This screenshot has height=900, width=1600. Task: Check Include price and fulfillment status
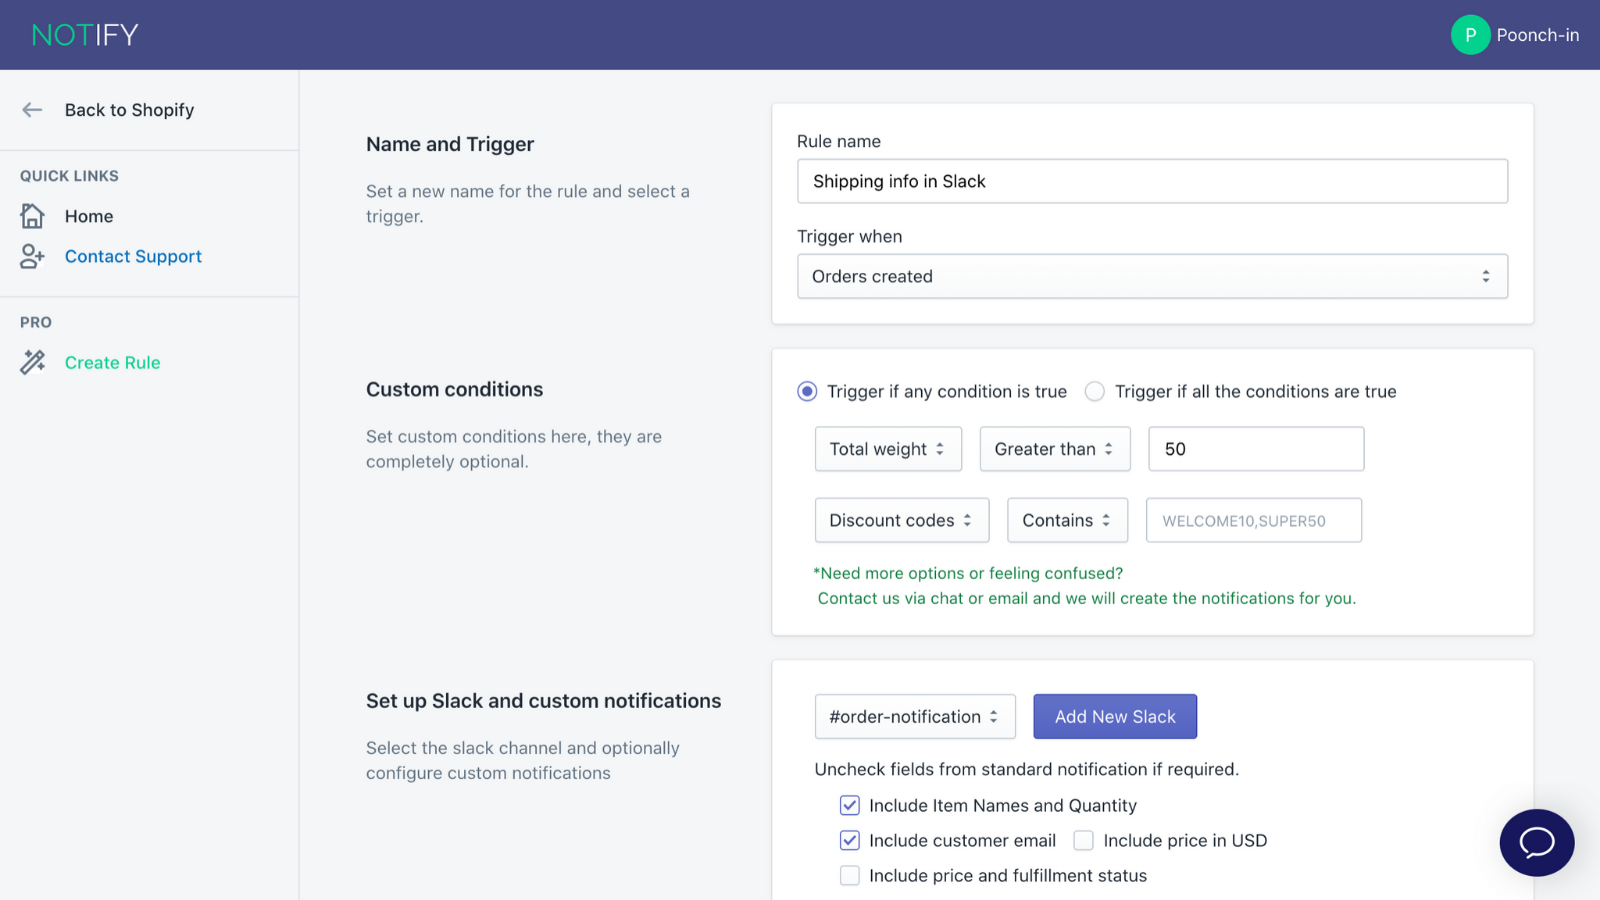pos(849,875)
